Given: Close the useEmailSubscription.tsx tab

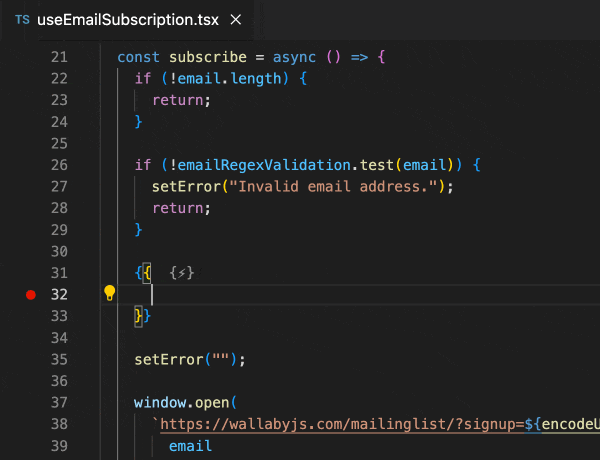Looking at the screenshot, I should (x=234, y=20).
